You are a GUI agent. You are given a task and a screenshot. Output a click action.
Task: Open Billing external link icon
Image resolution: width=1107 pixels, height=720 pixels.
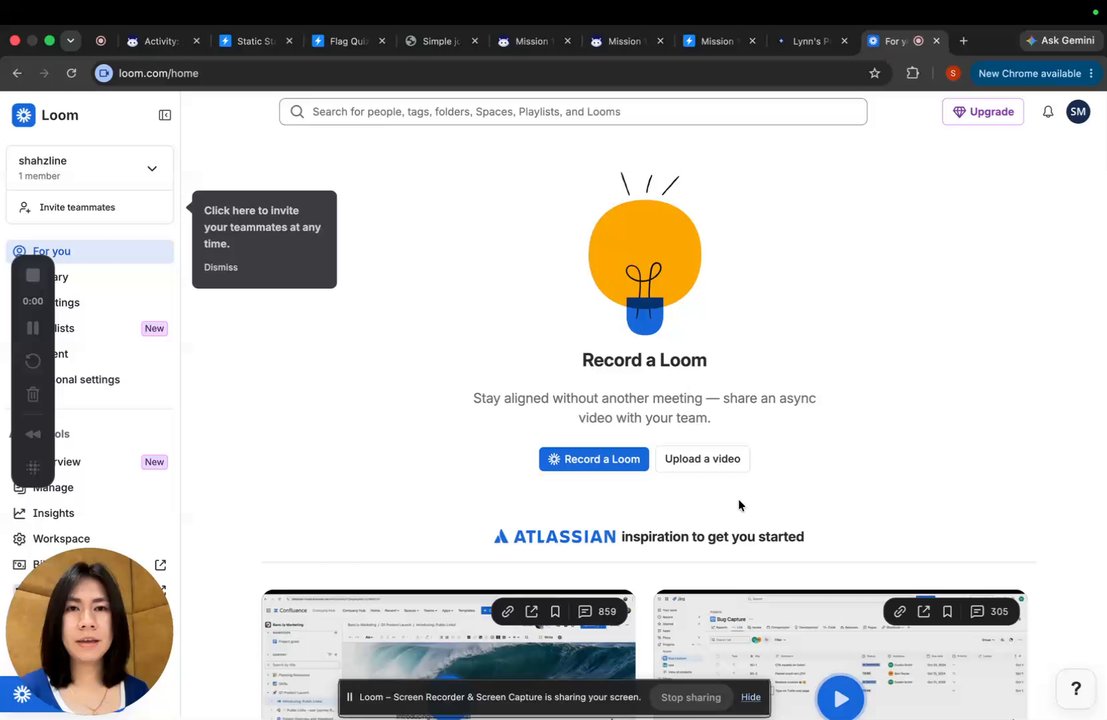click(x=160, y=565)
